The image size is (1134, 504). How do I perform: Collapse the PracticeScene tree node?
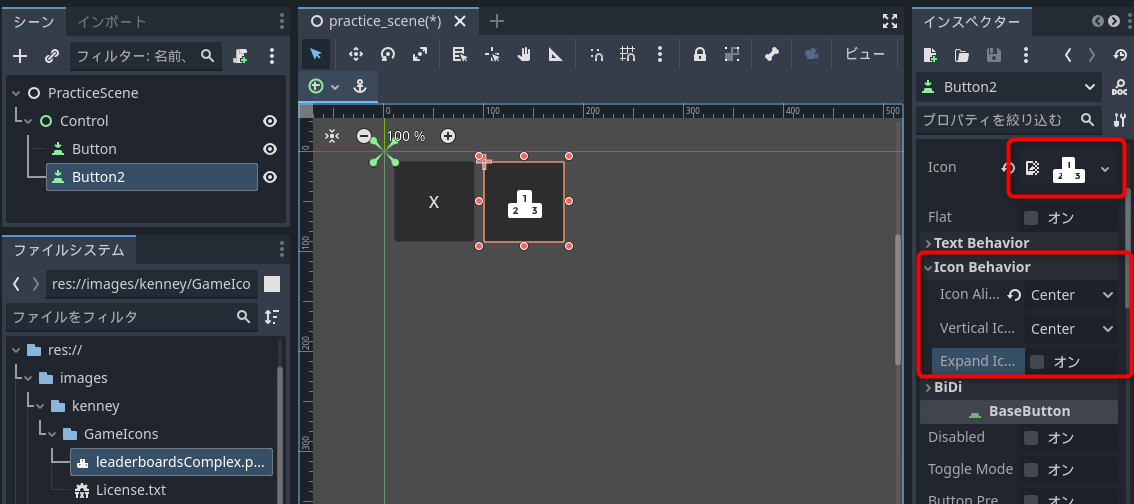[x=16, y=93]
